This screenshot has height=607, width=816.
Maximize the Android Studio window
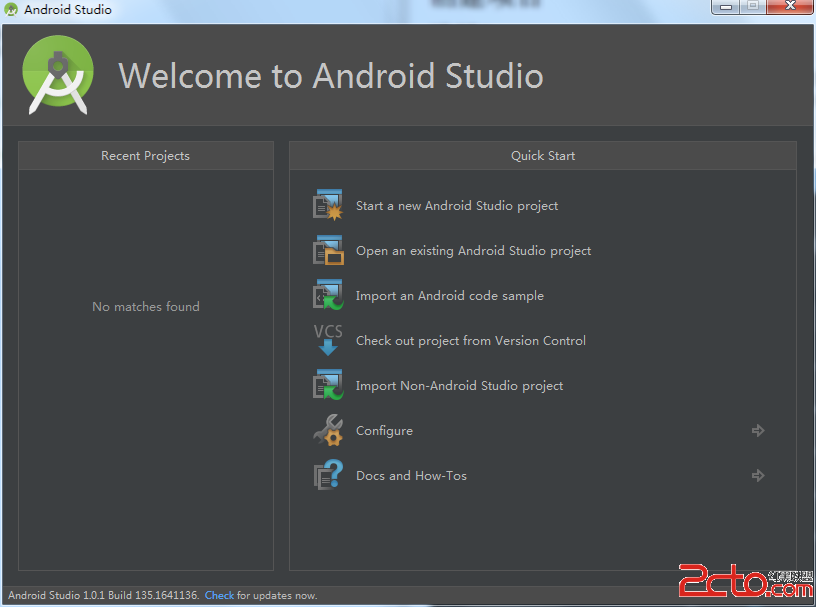(753, 7)
